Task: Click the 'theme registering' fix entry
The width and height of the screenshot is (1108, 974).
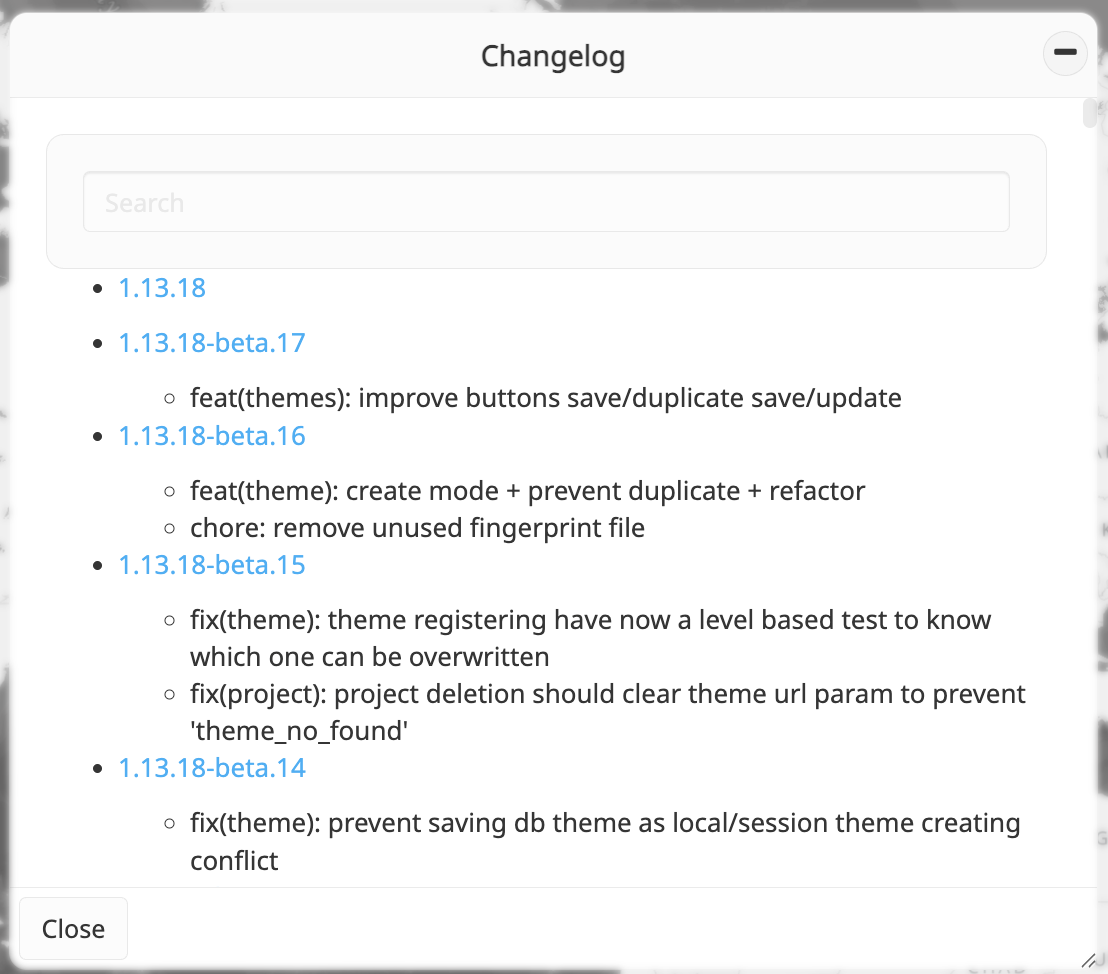Action: (x=590, y=638)
